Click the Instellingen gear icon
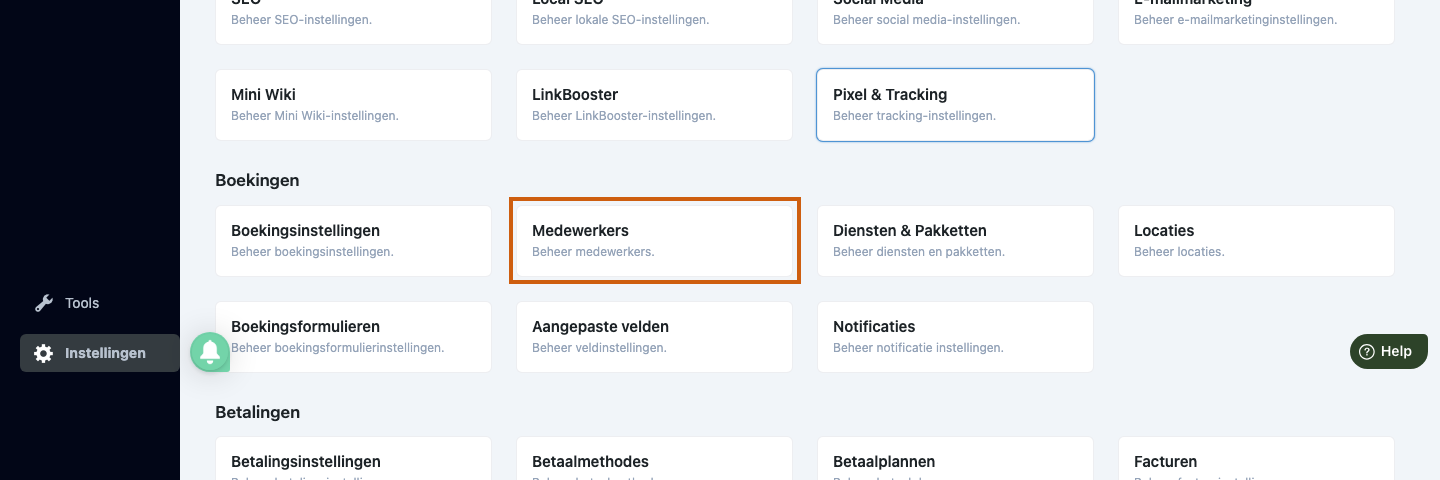1440x480 pixels. pyautogui.click(x=43, y=353)
